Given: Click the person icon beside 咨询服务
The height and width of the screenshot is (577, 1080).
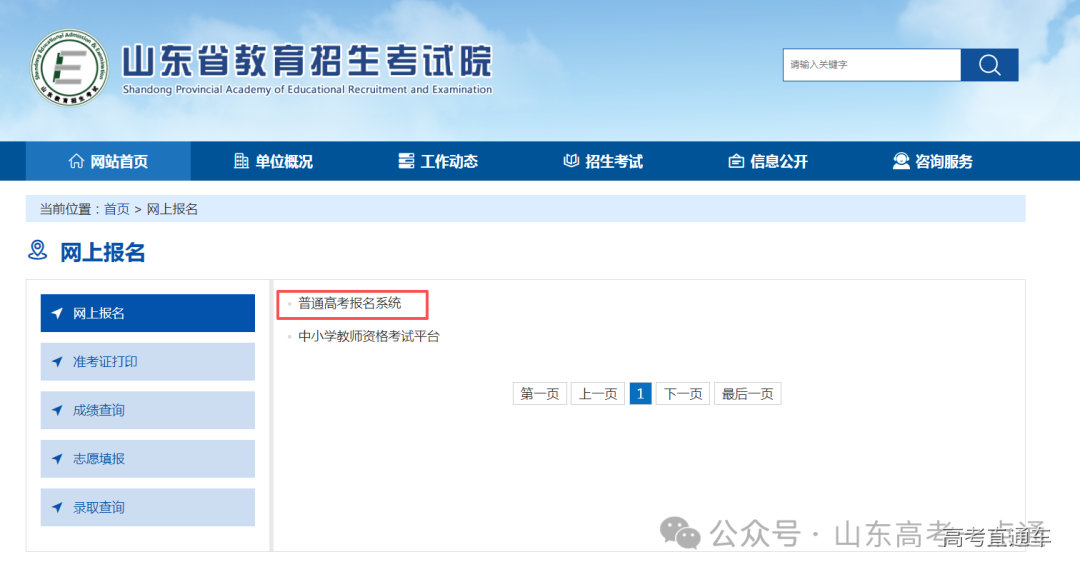Looking at the screenshot, I should click(x=900, y=160).
